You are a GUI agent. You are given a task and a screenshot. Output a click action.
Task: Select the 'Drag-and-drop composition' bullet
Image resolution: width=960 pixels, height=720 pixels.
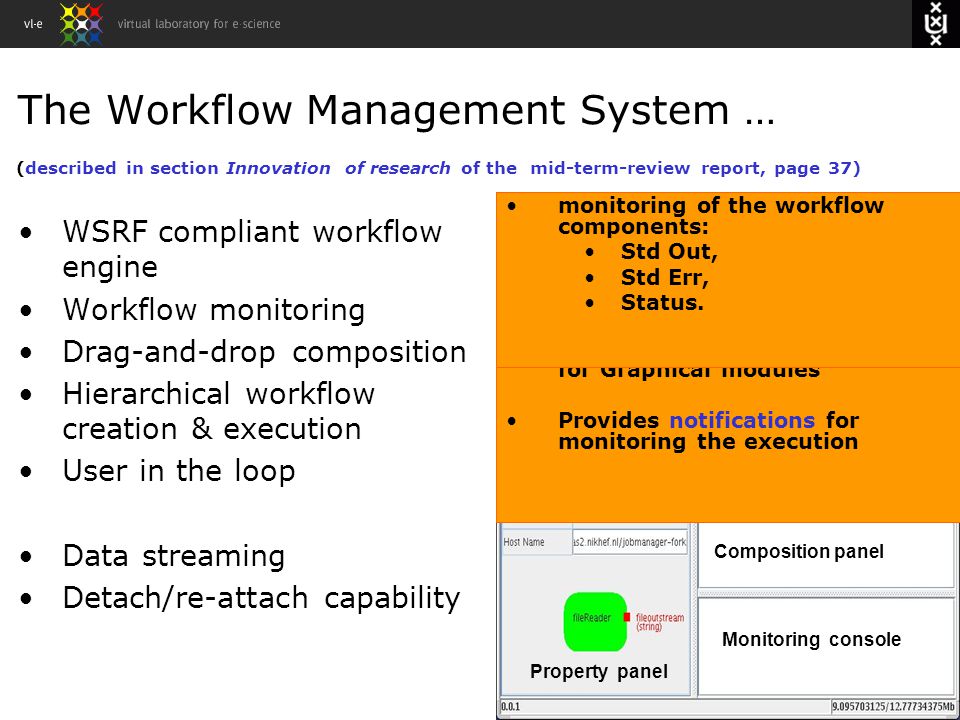click(264, 352)
